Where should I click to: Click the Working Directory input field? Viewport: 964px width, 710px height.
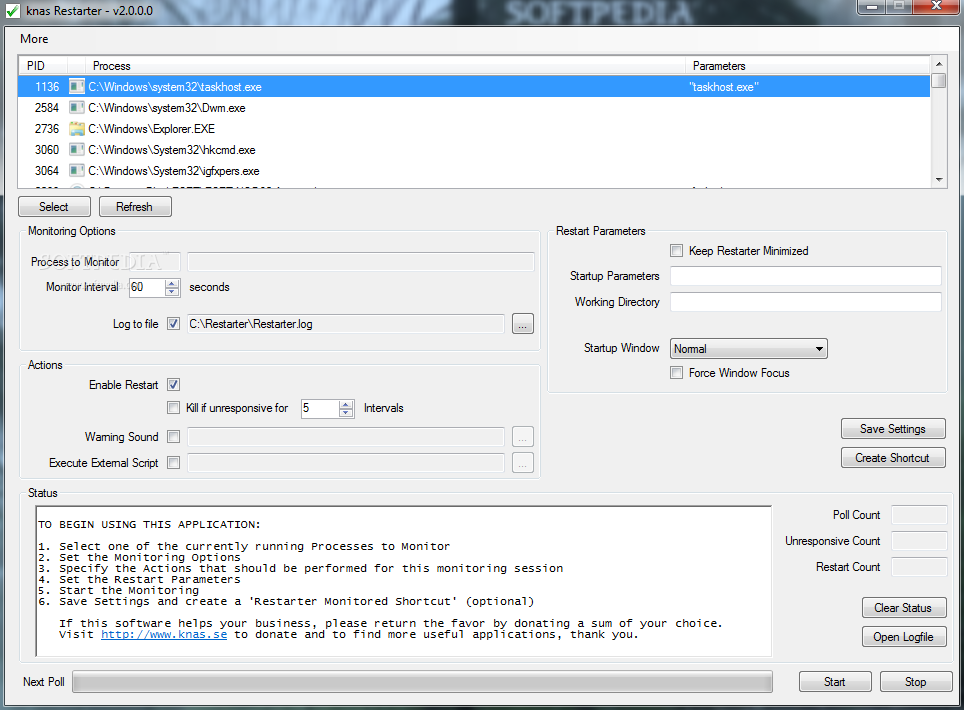coord(805,301)
